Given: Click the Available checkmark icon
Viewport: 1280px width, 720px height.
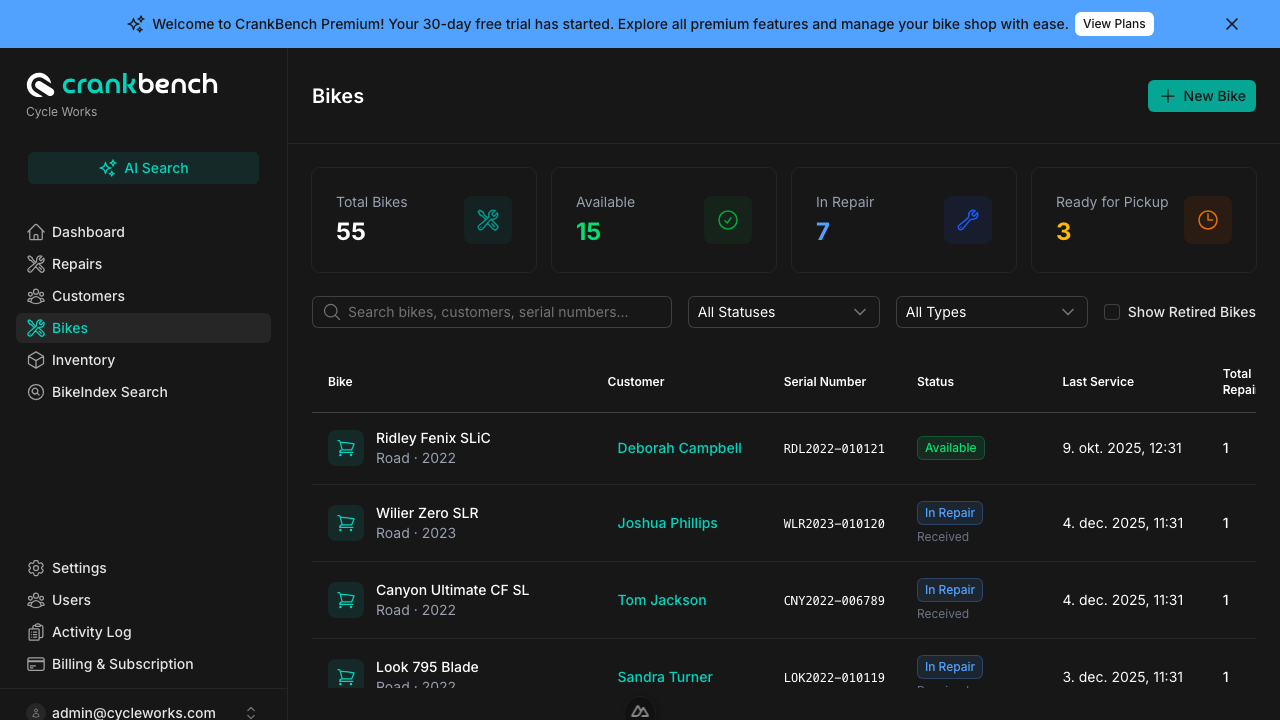Looking at the screenshot, I should [728, 220].
